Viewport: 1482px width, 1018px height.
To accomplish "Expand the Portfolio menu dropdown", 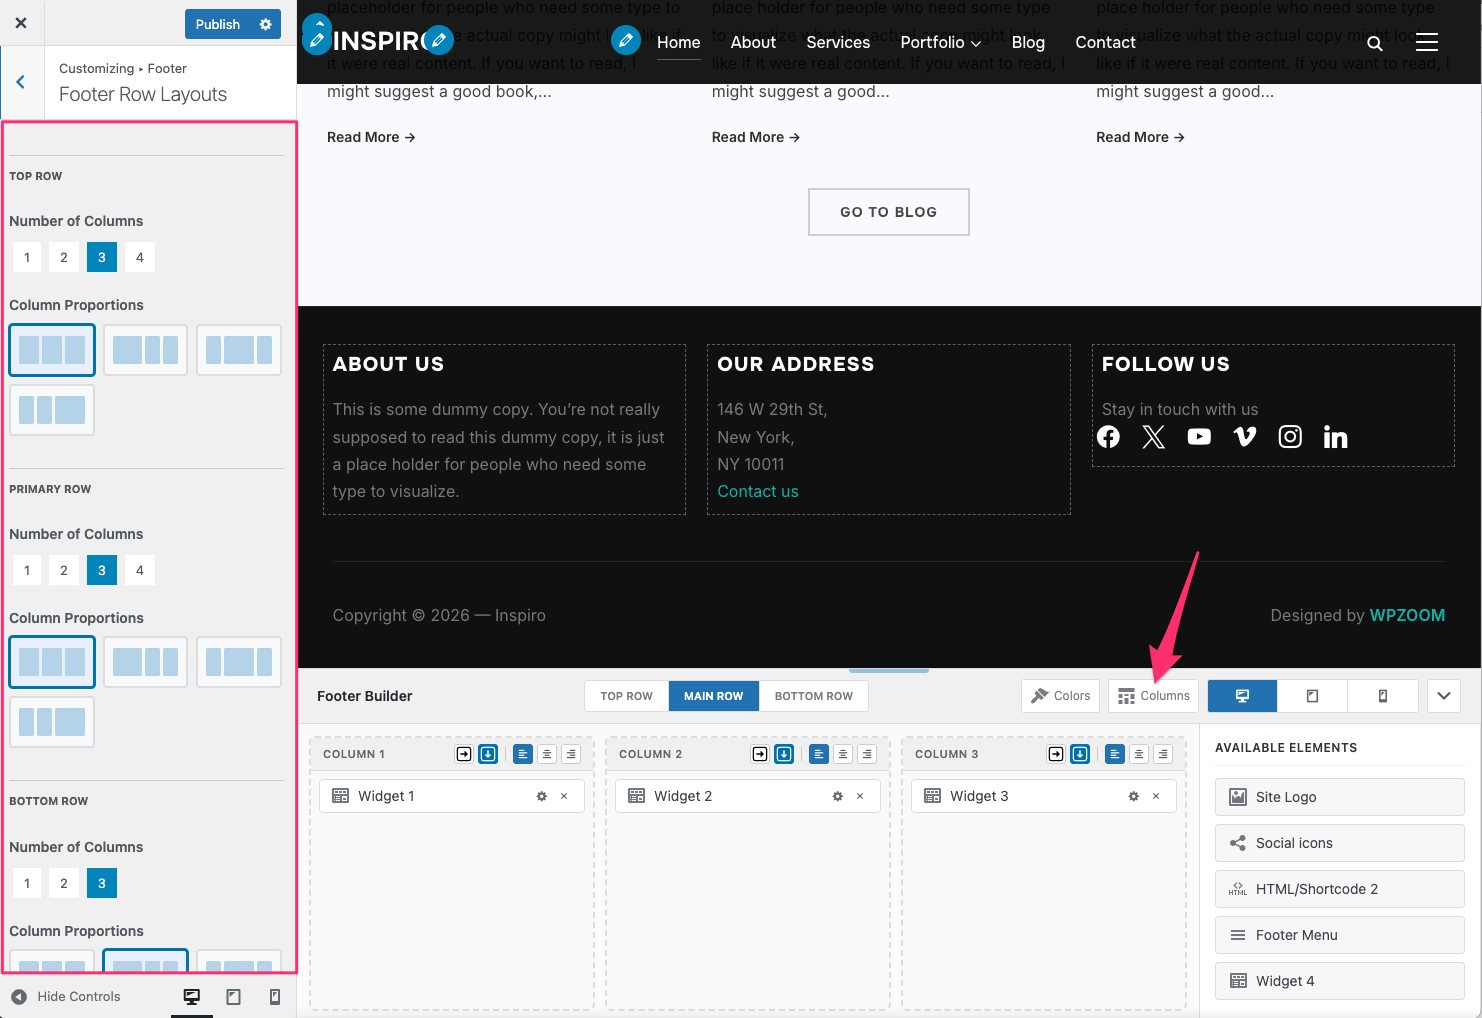I will point(940,42).
